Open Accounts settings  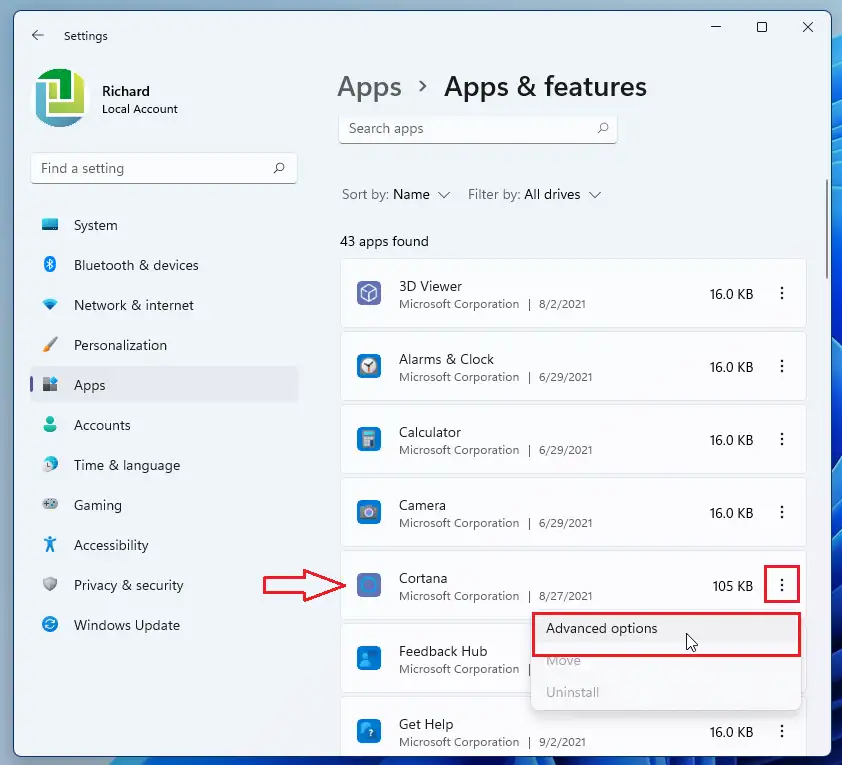point(164,425)
